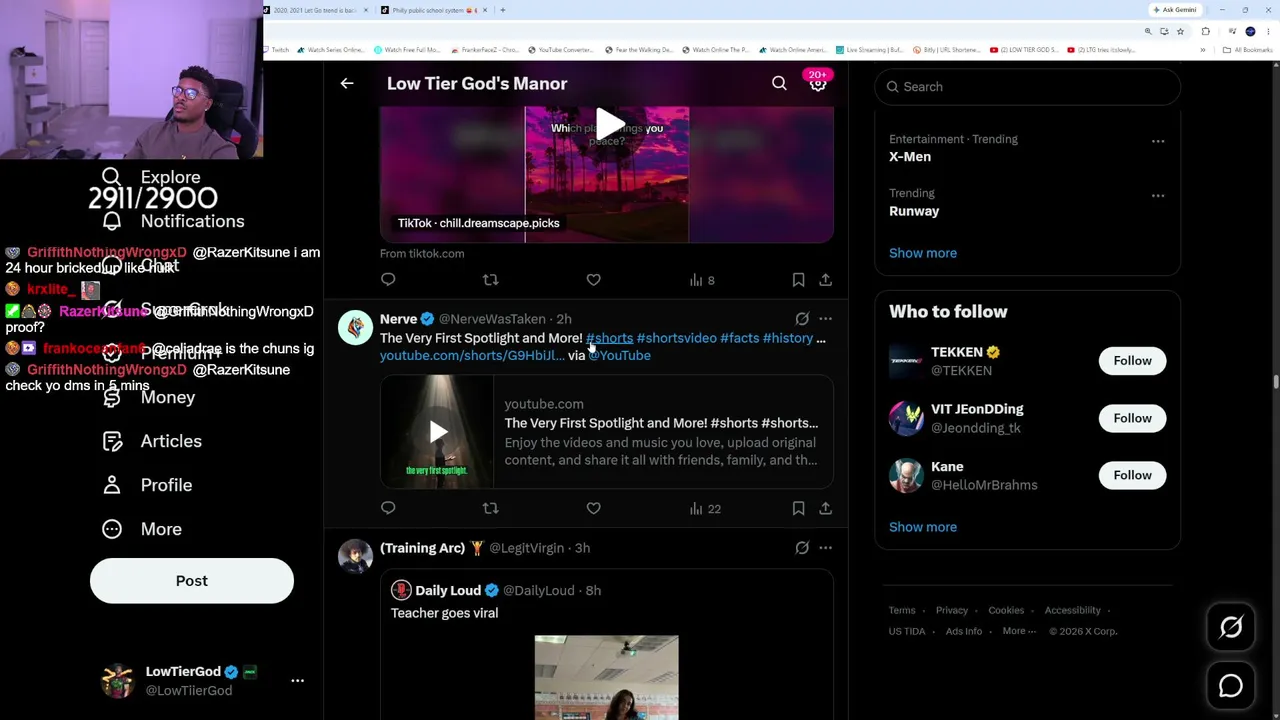Open search in Low Tier God's Manor header
This screenshot has height=720, width=1280.
(779, 84)
